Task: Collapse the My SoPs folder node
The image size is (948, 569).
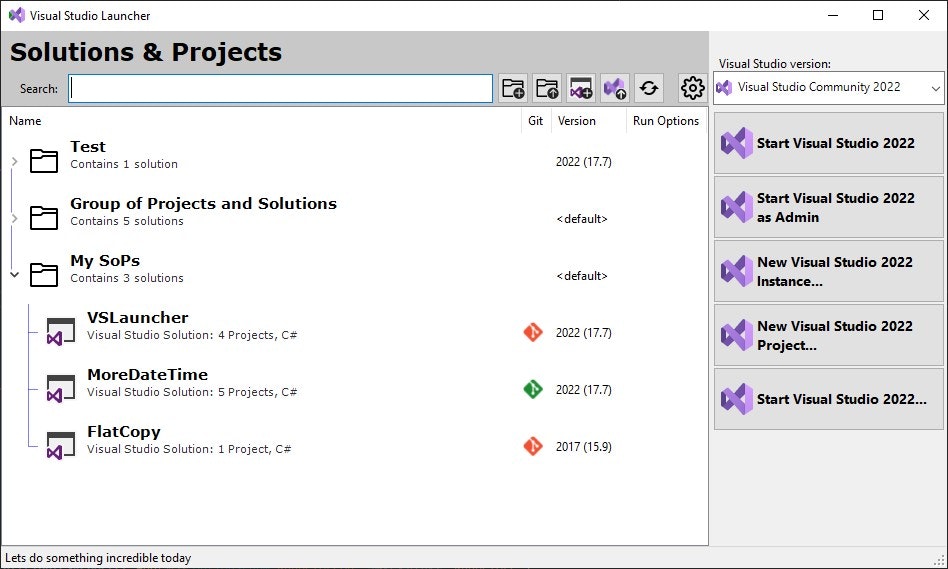Action: 15,275
